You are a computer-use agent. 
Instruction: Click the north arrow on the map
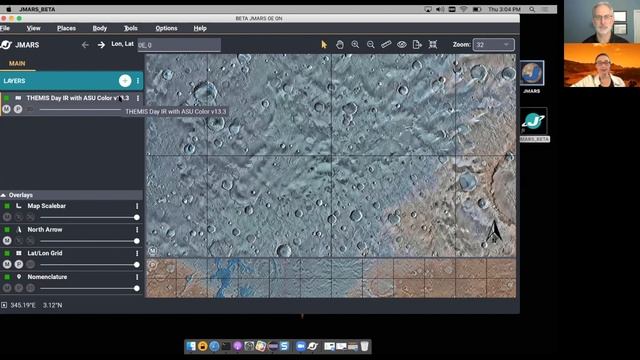click(494, 232)
